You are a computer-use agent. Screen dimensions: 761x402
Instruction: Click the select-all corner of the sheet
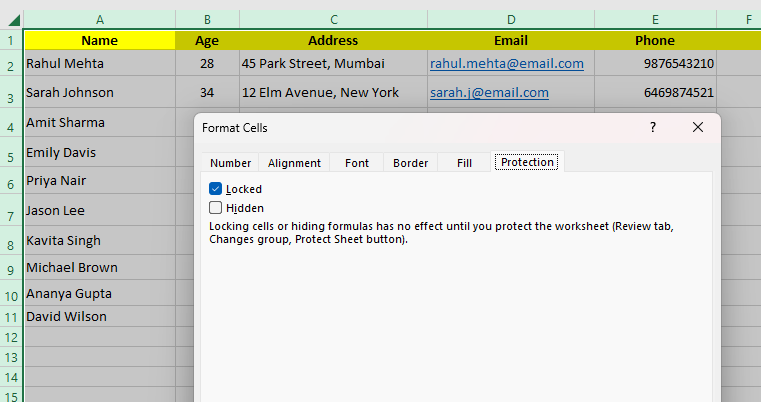[x=10, y=19]
